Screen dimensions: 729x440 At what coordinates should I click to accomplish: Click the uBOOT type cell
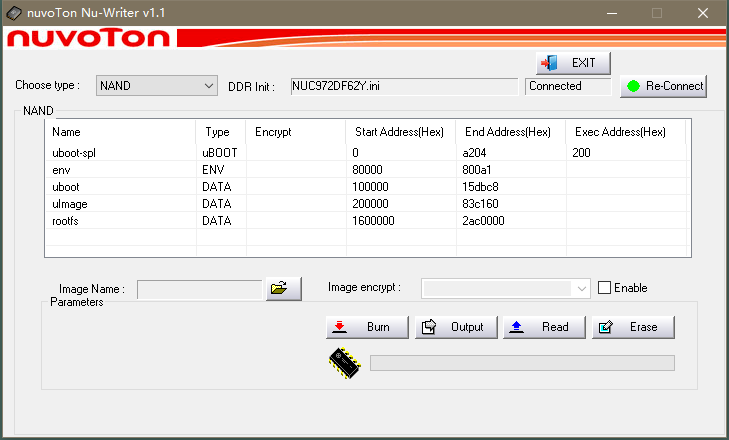coord(220,153)
